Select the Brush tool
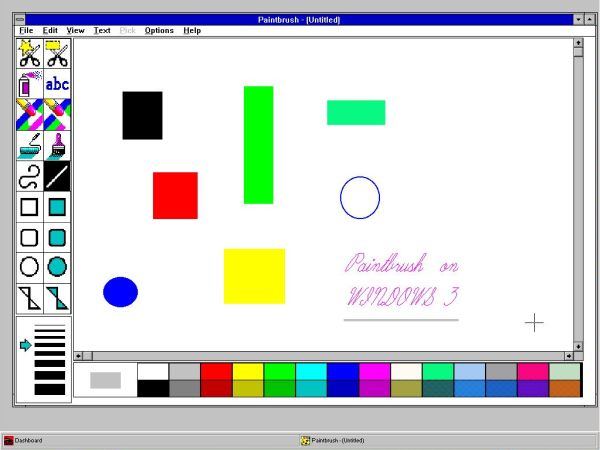Image resolution: width=600 pixels, height=450 pixels. click(57, 145)
